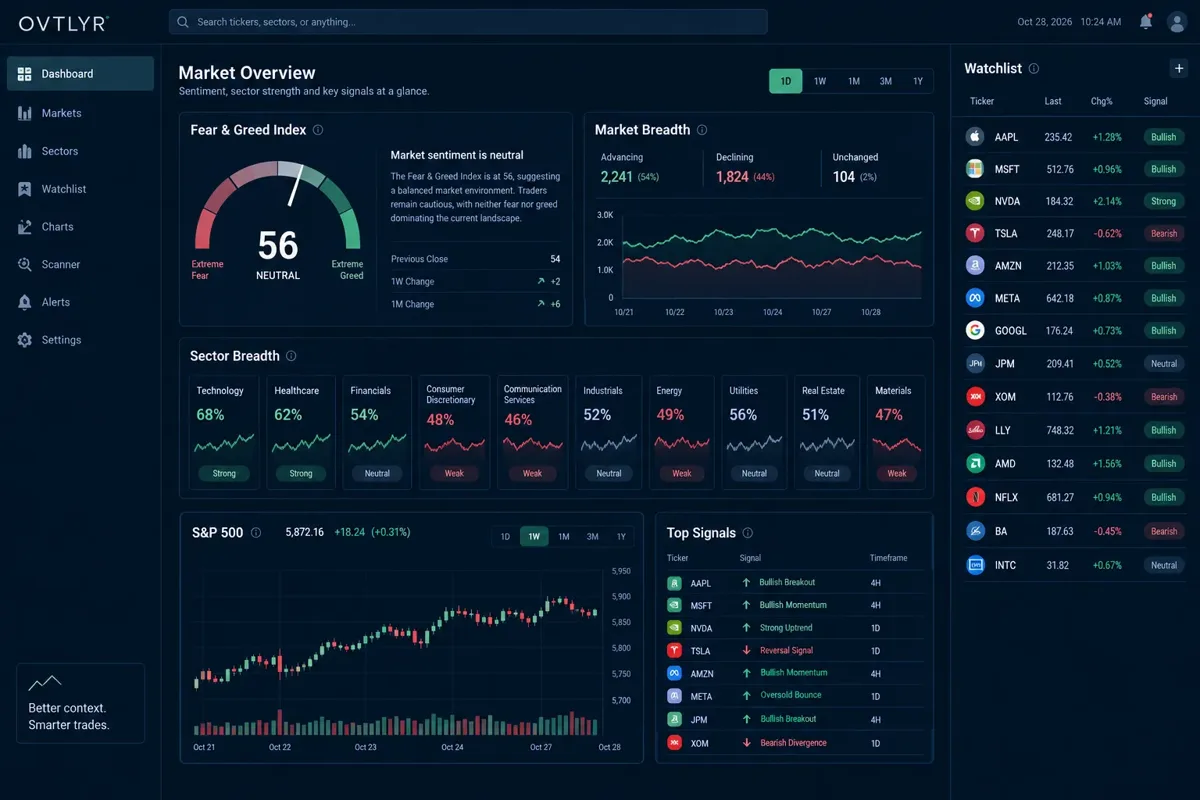Click the XOM logo in the Watchlist
Screen dimensions: 1200x800
(975, 397)
